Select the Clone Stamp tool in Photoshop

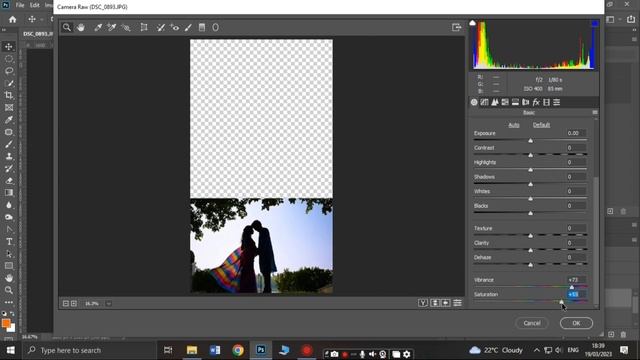(x=9, y=156)
